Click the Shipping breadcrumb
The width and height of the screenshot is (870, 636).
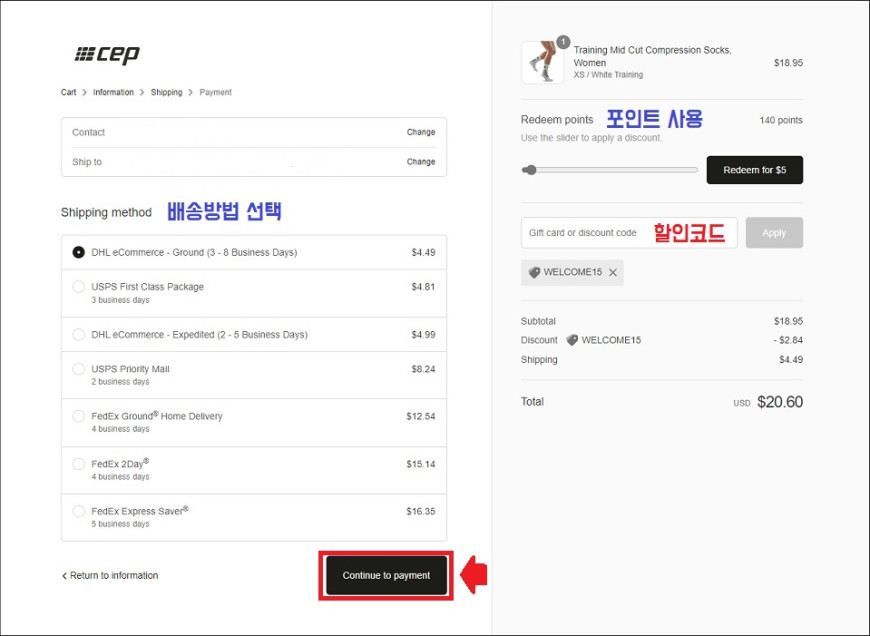click(166, 92)
